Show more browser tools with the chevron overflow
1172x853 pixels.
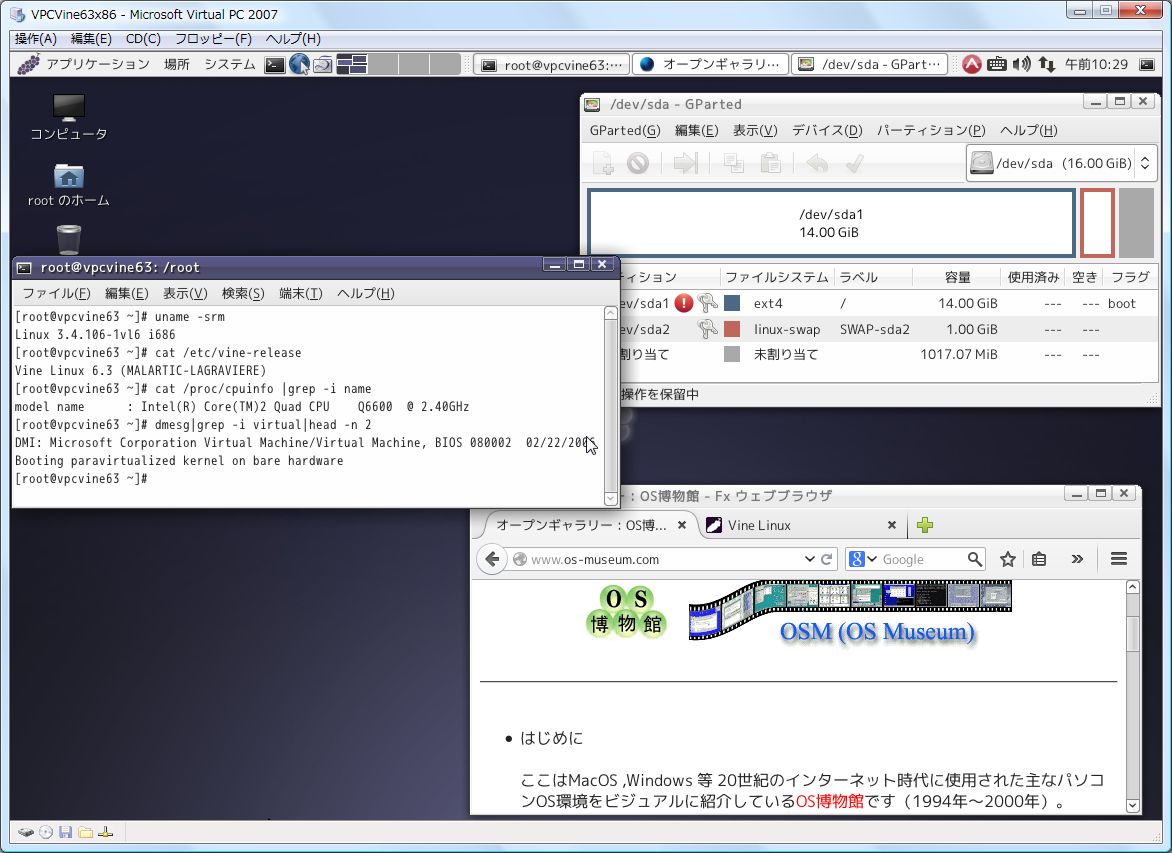click(1077, 559)
